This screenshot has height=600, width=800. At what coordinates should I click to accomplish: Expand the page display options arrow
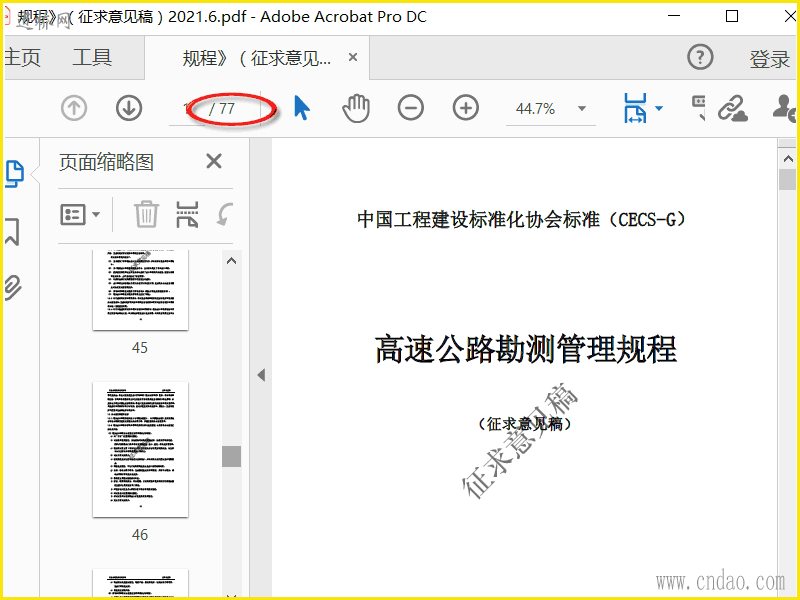pos(659,108)
